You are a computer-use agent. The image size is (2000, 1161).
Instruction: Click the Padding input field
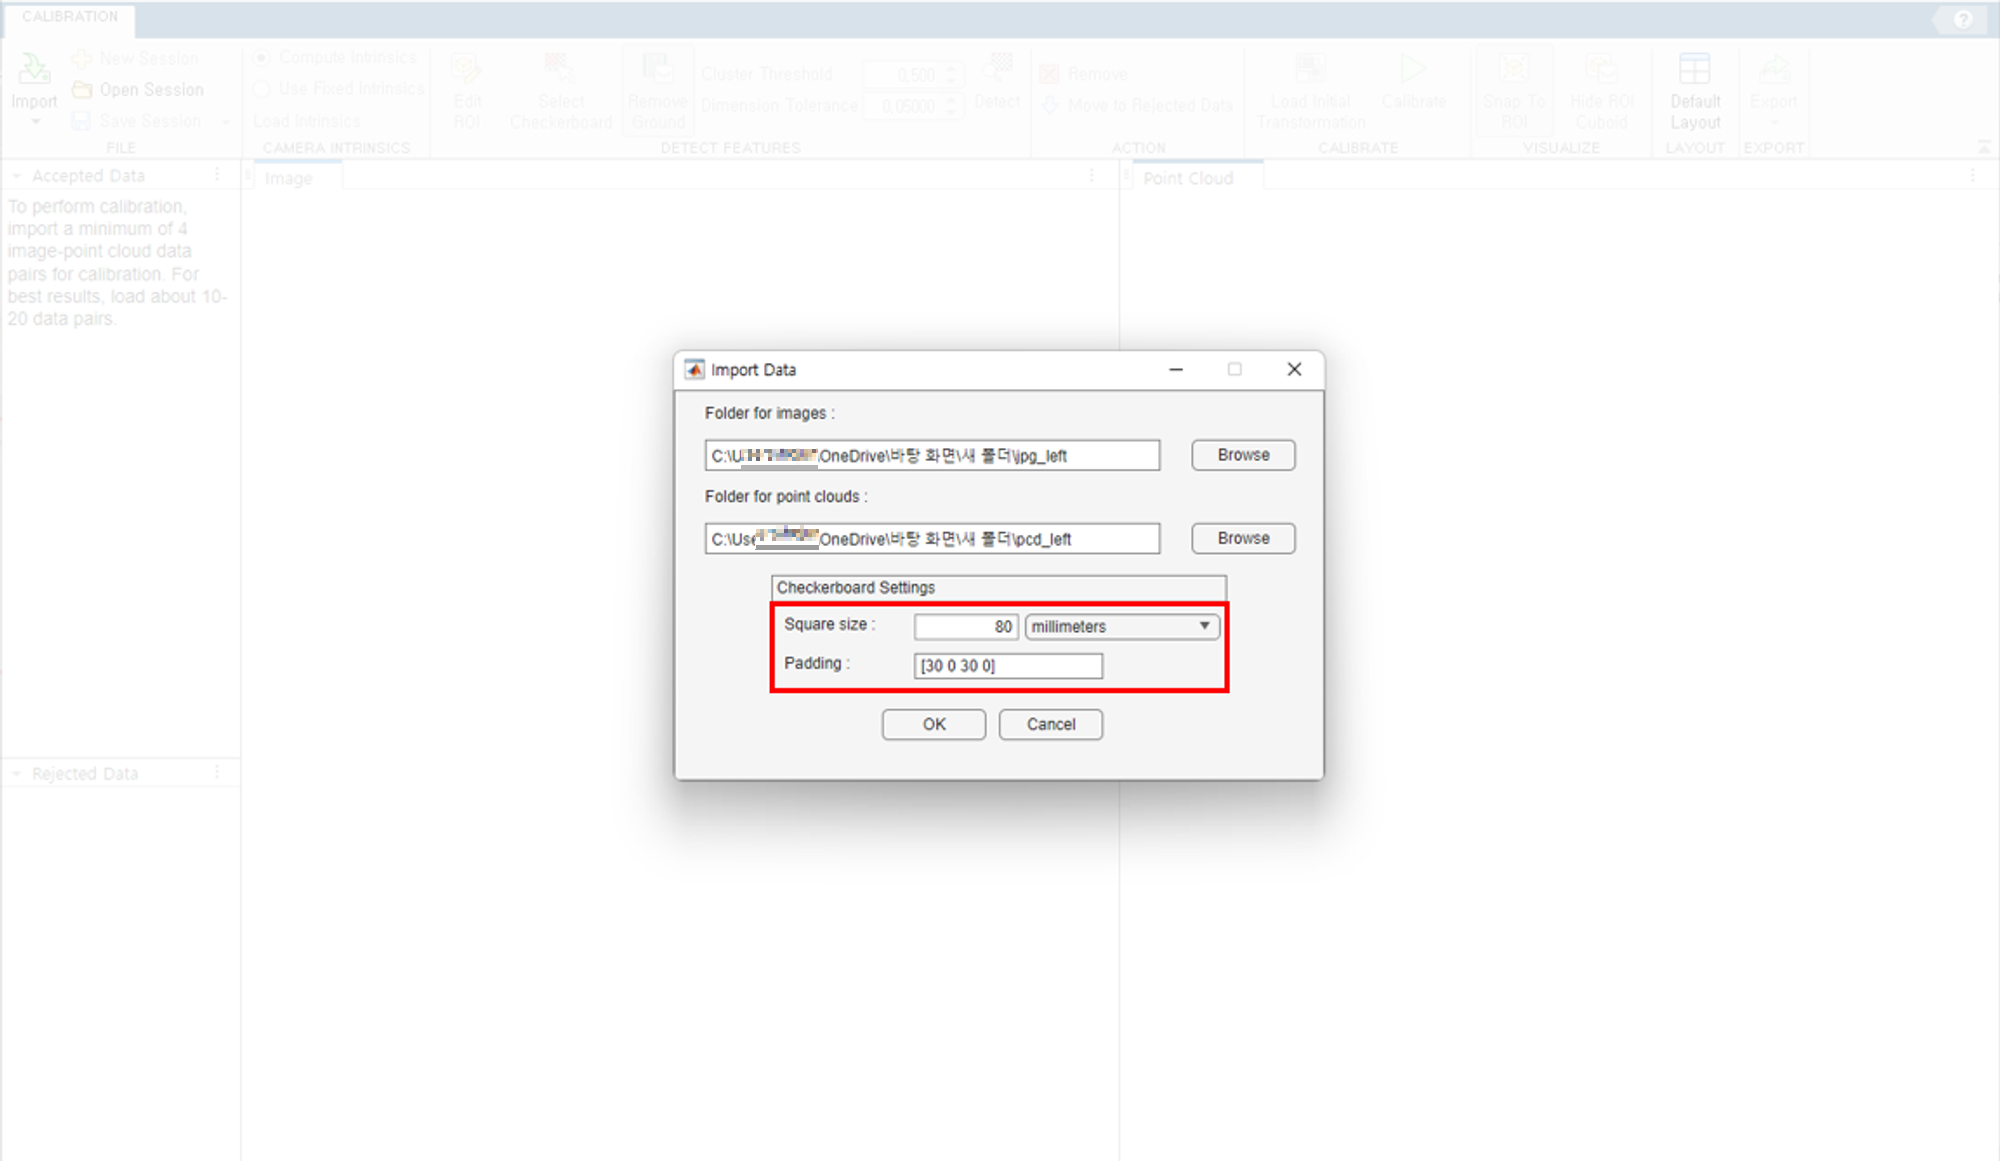coord(1007,666)
